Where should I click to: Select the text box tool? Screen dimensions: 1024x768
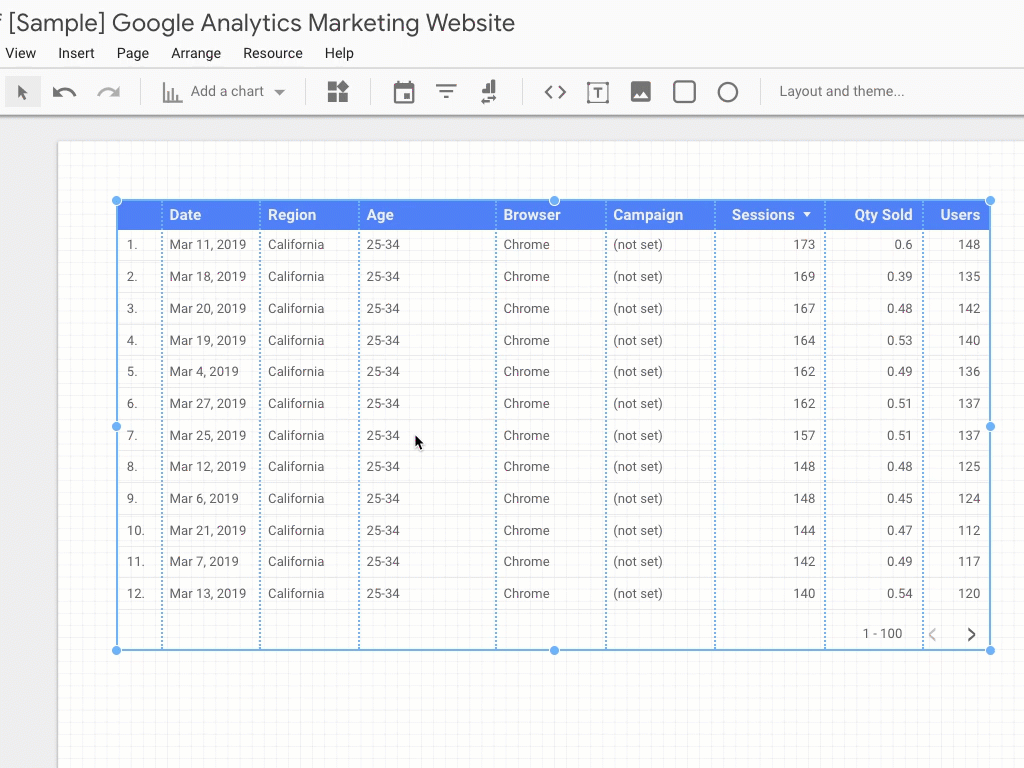(598, 92)
